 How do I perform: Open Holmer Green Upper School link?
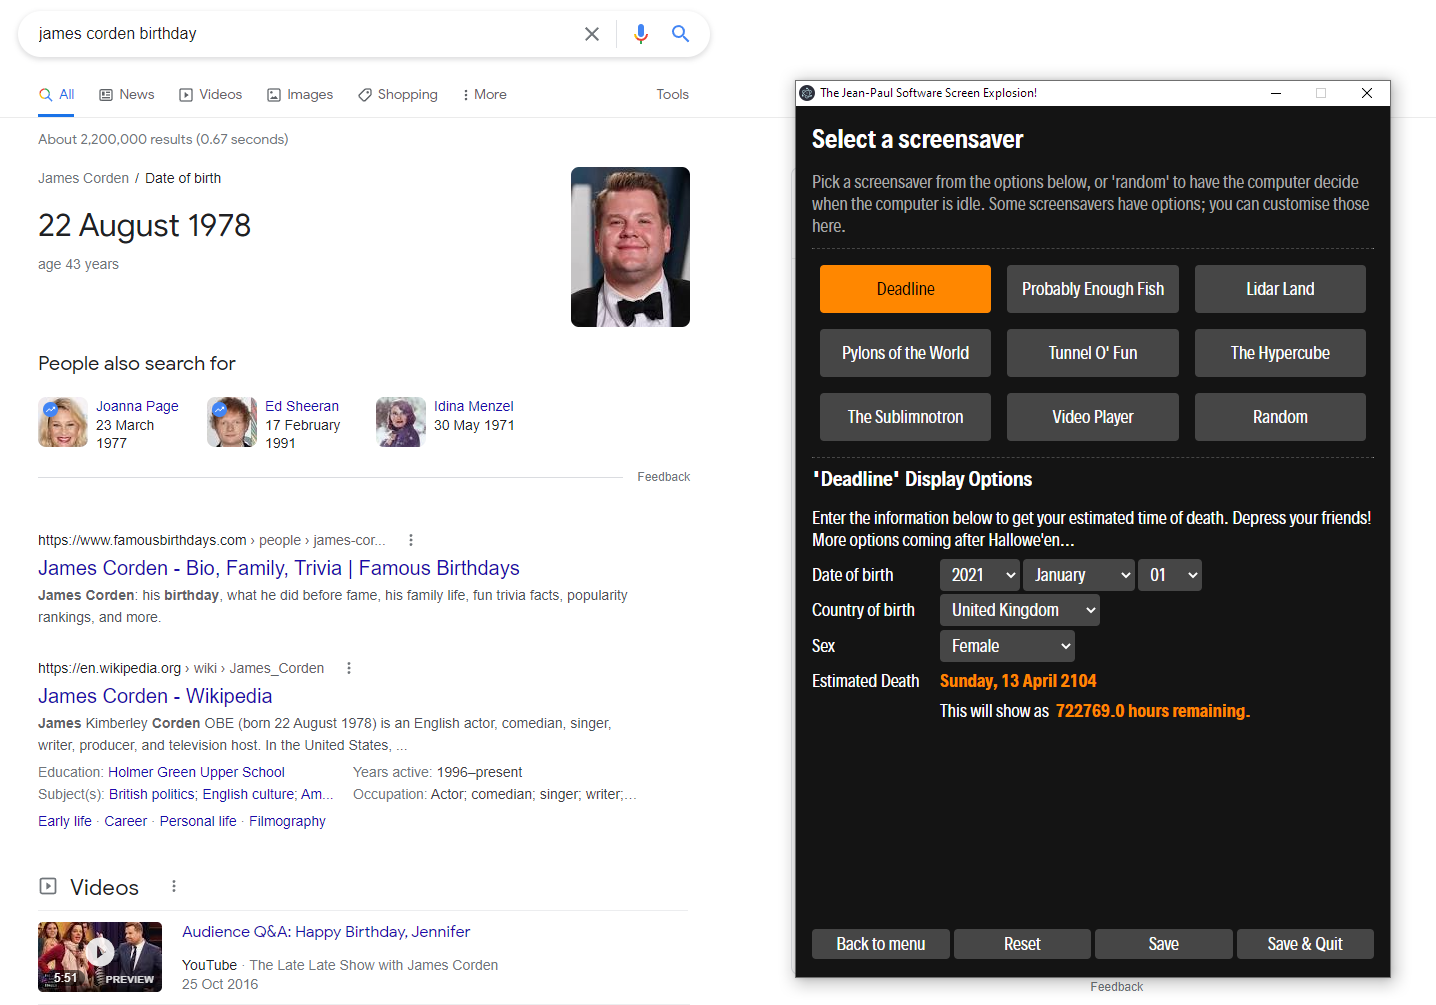tap(196, 772)
